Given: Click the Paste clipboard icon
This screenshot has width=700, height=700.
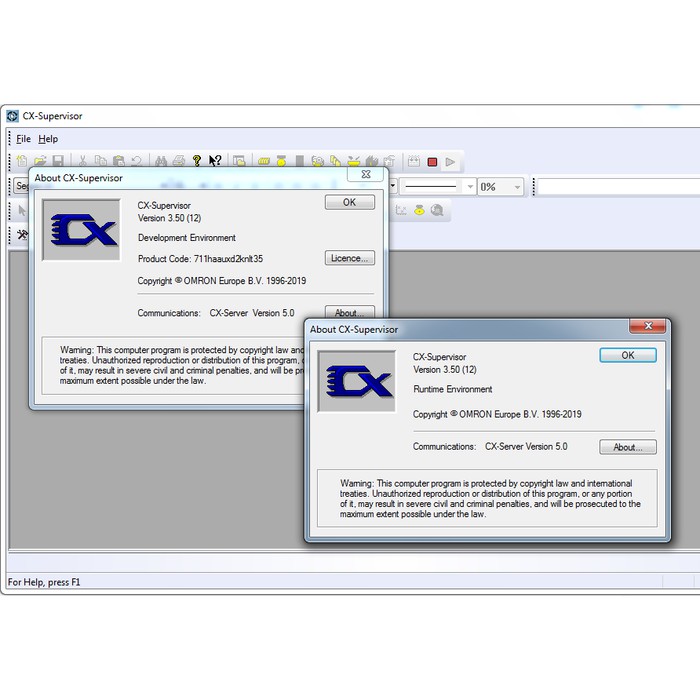Looking at the screenshot, I should (x=119, y=161).
